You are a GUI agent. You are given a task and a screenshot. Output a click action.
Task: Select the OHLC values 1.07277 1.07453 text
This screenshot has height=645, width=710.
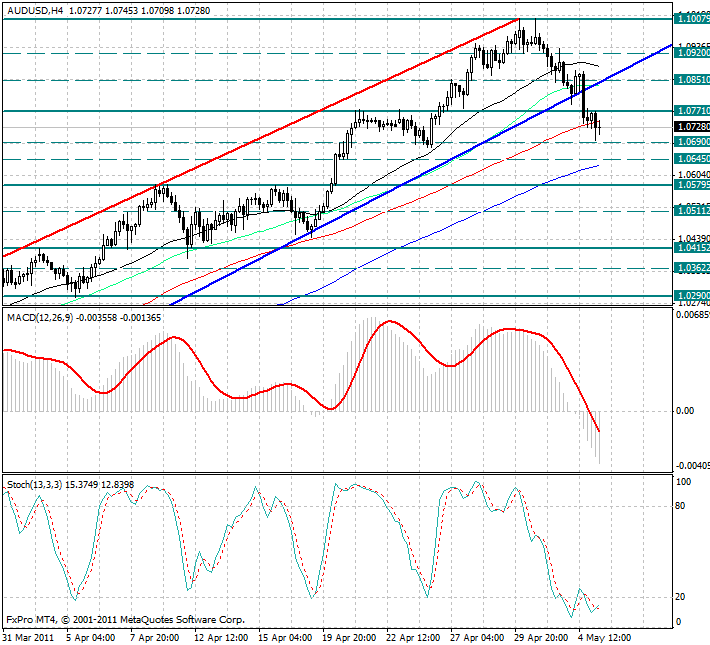[103, 10]
